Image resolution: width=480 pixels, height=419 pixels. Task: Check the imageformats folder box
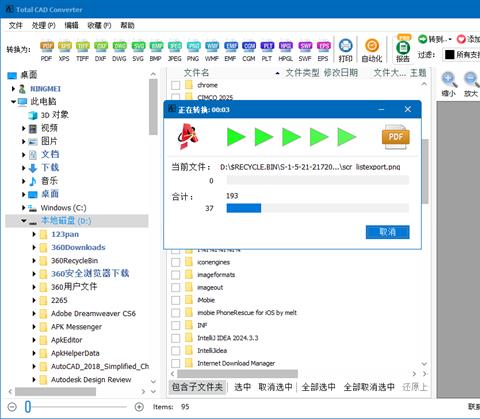click(x=176, y=275)
